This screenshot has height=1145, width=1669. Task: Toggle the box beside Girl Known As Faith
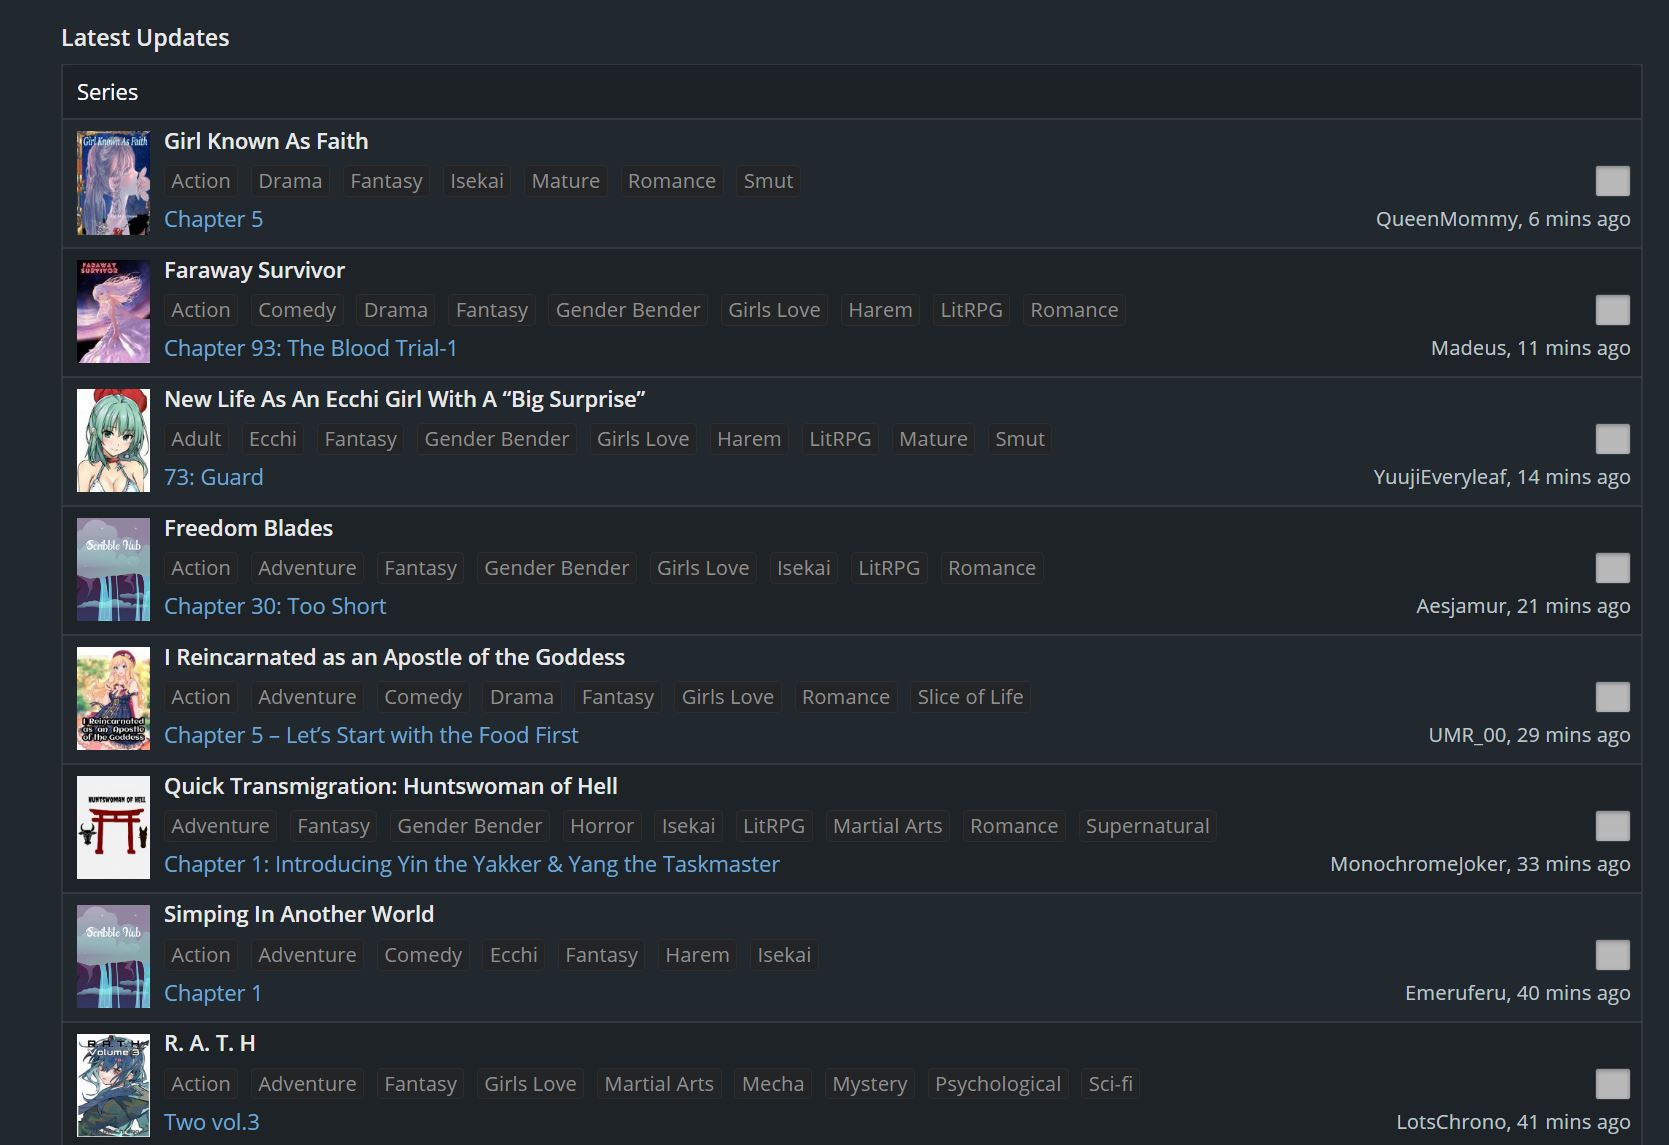click(x=1612, y=181)
